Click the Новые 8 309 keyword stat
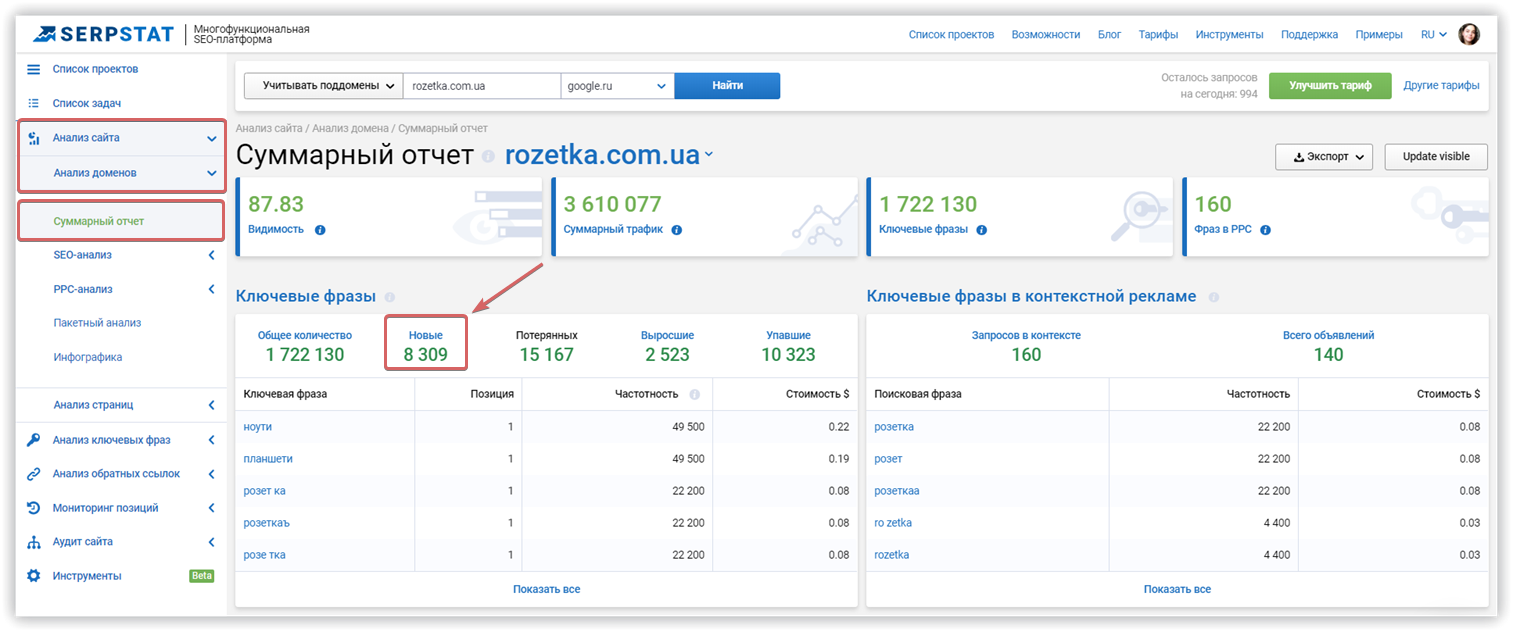 coord(426,345)
